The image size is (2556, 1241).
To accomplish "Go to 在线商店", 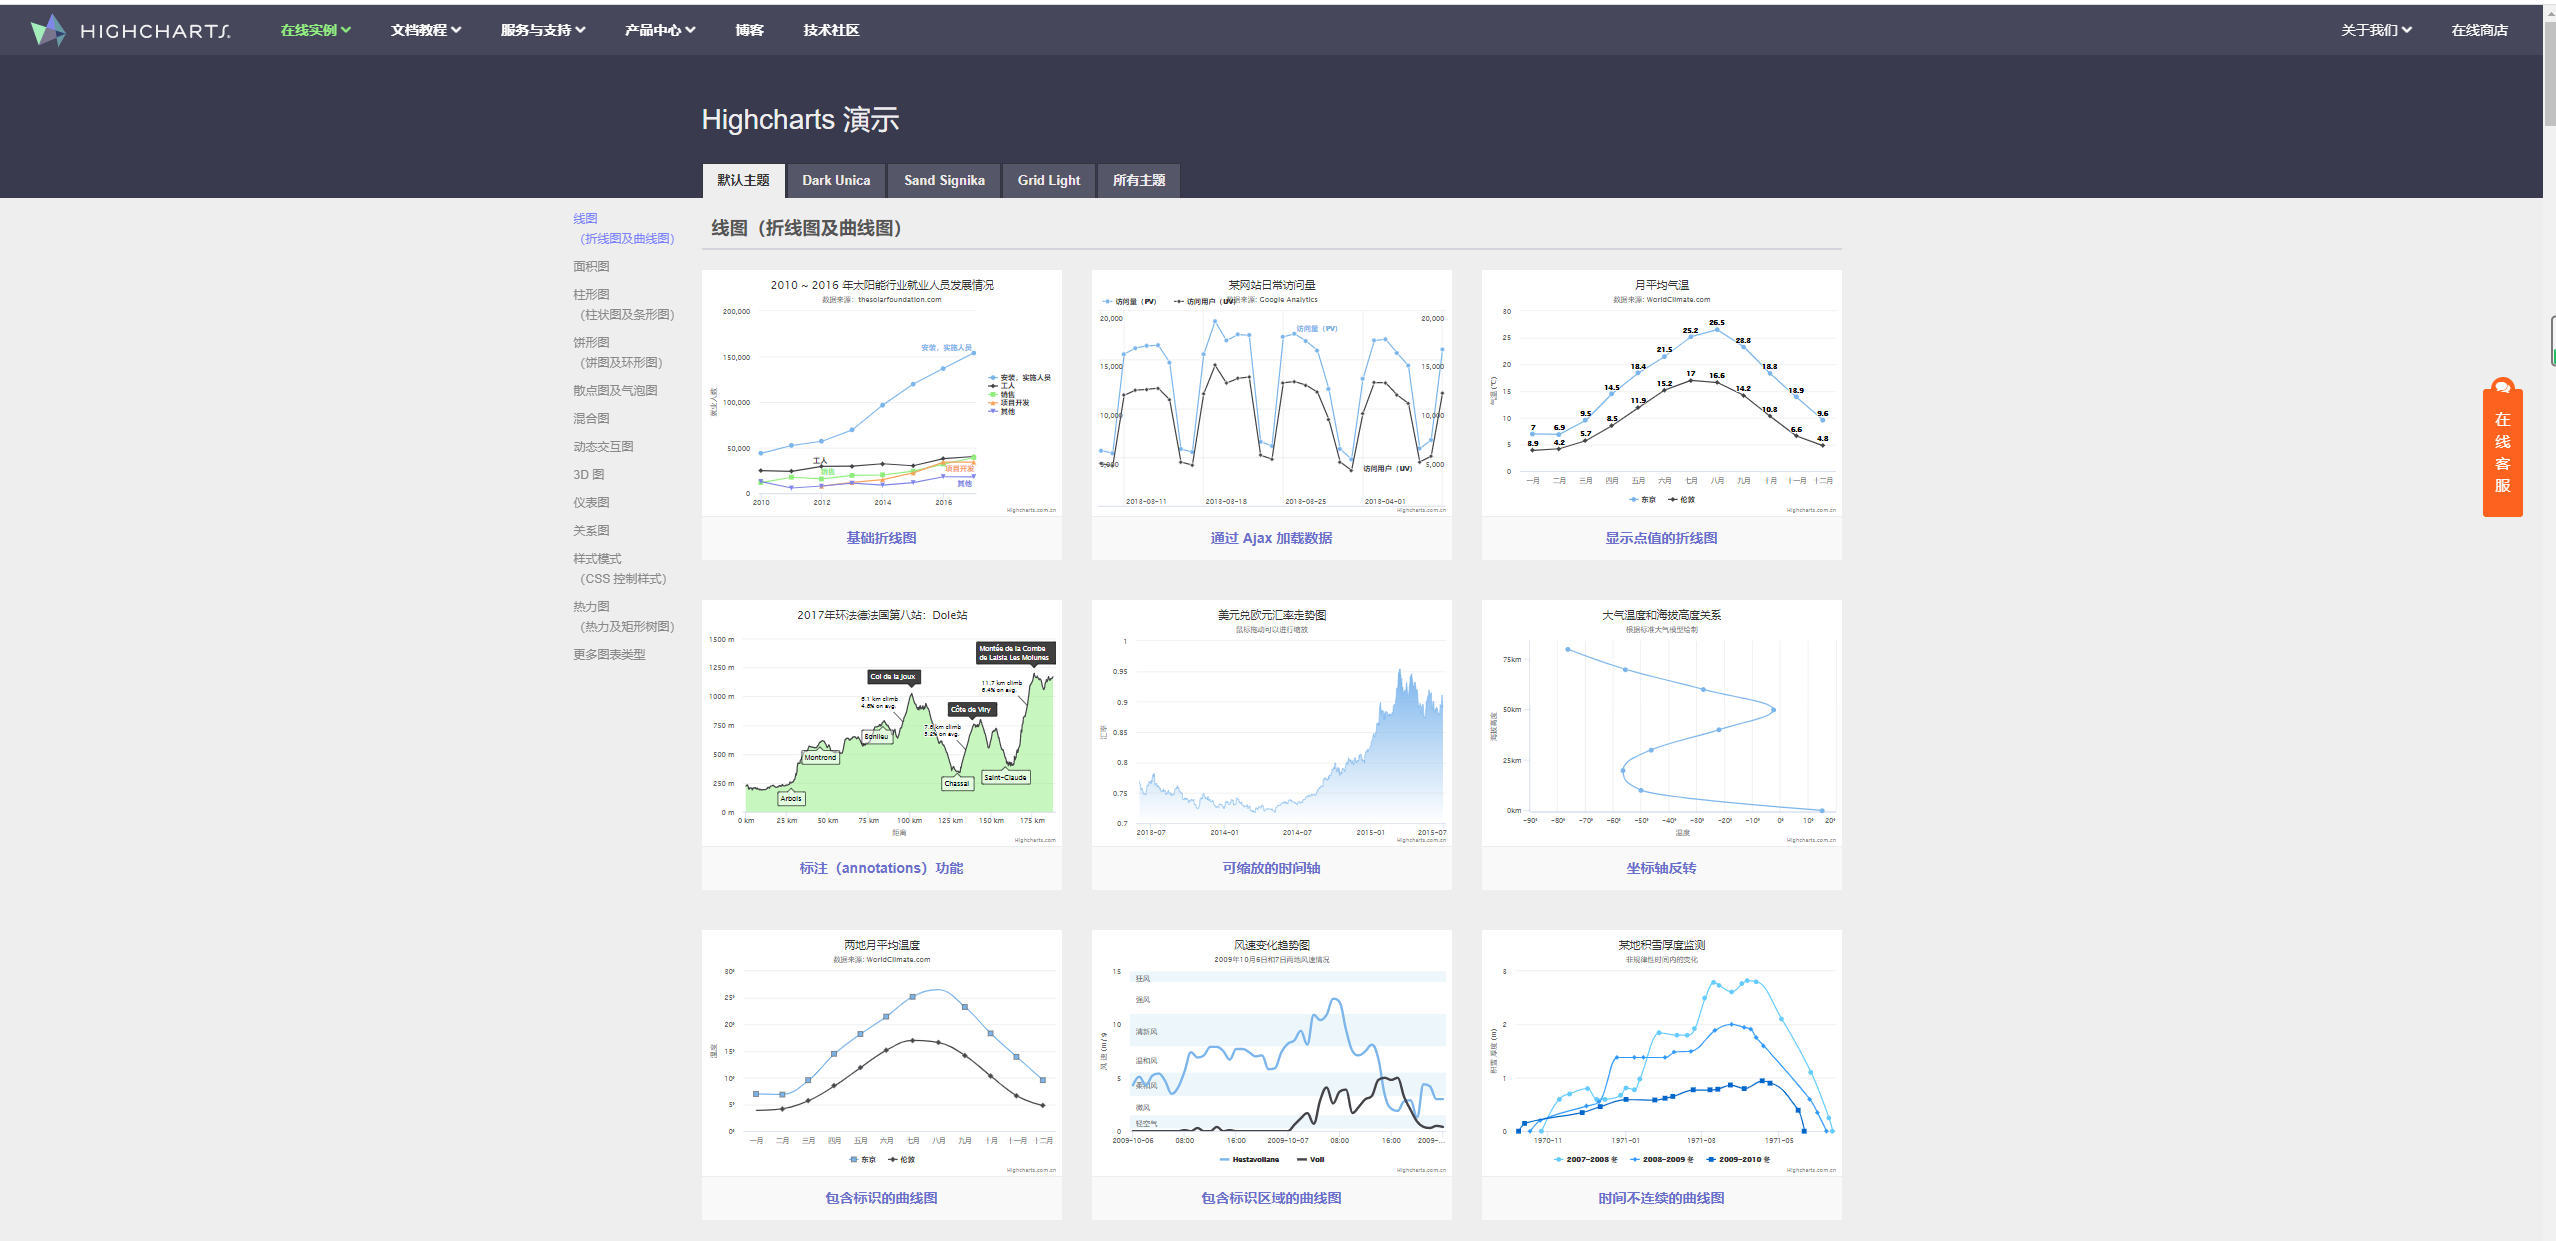I will click(x=2479, y=30).
